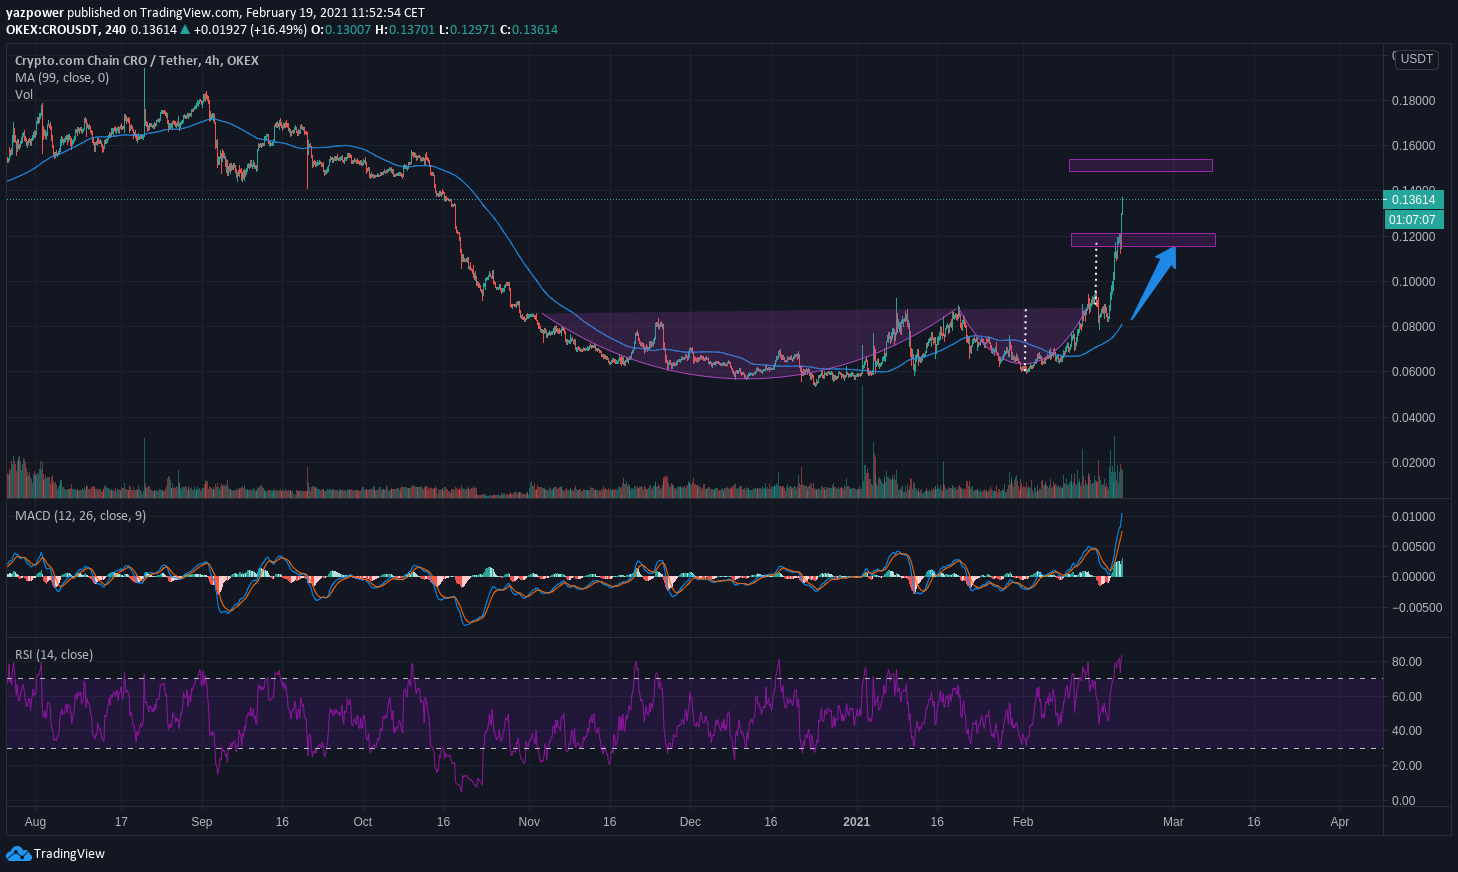The image size is (1458, 872).
Task: Click the 0.08000 price axis label
Action: pyautogui.click(x=1413, y=326)
